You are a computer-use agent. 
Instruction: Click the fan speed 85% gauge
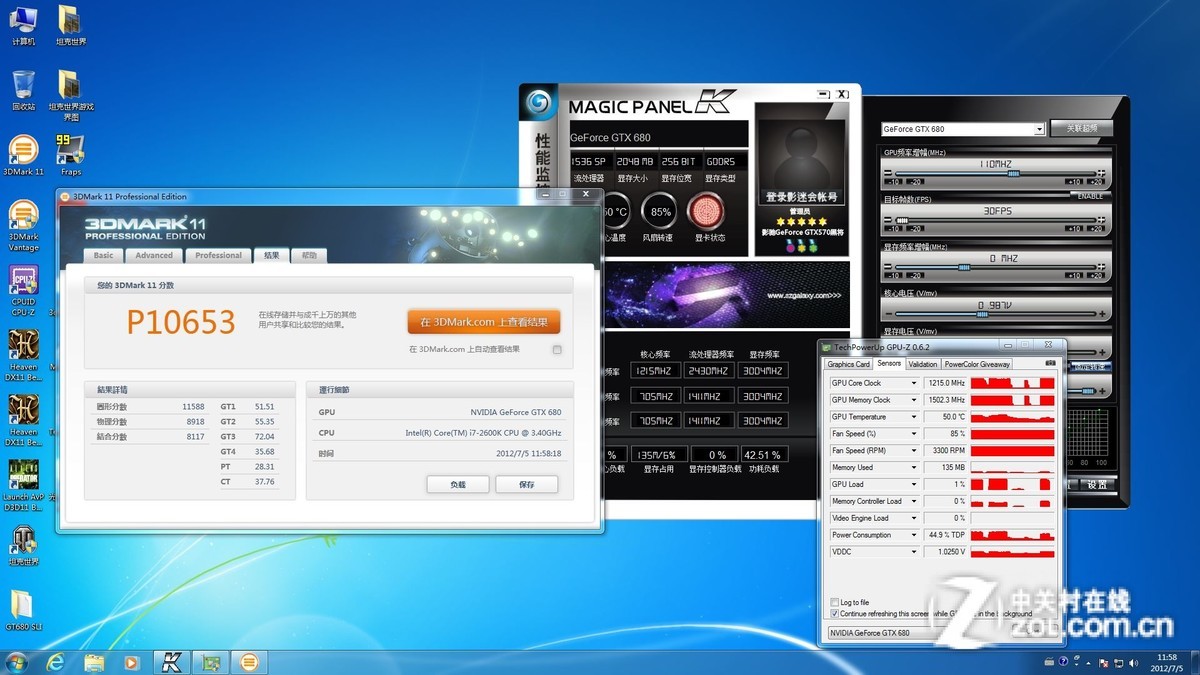[660, 212]
